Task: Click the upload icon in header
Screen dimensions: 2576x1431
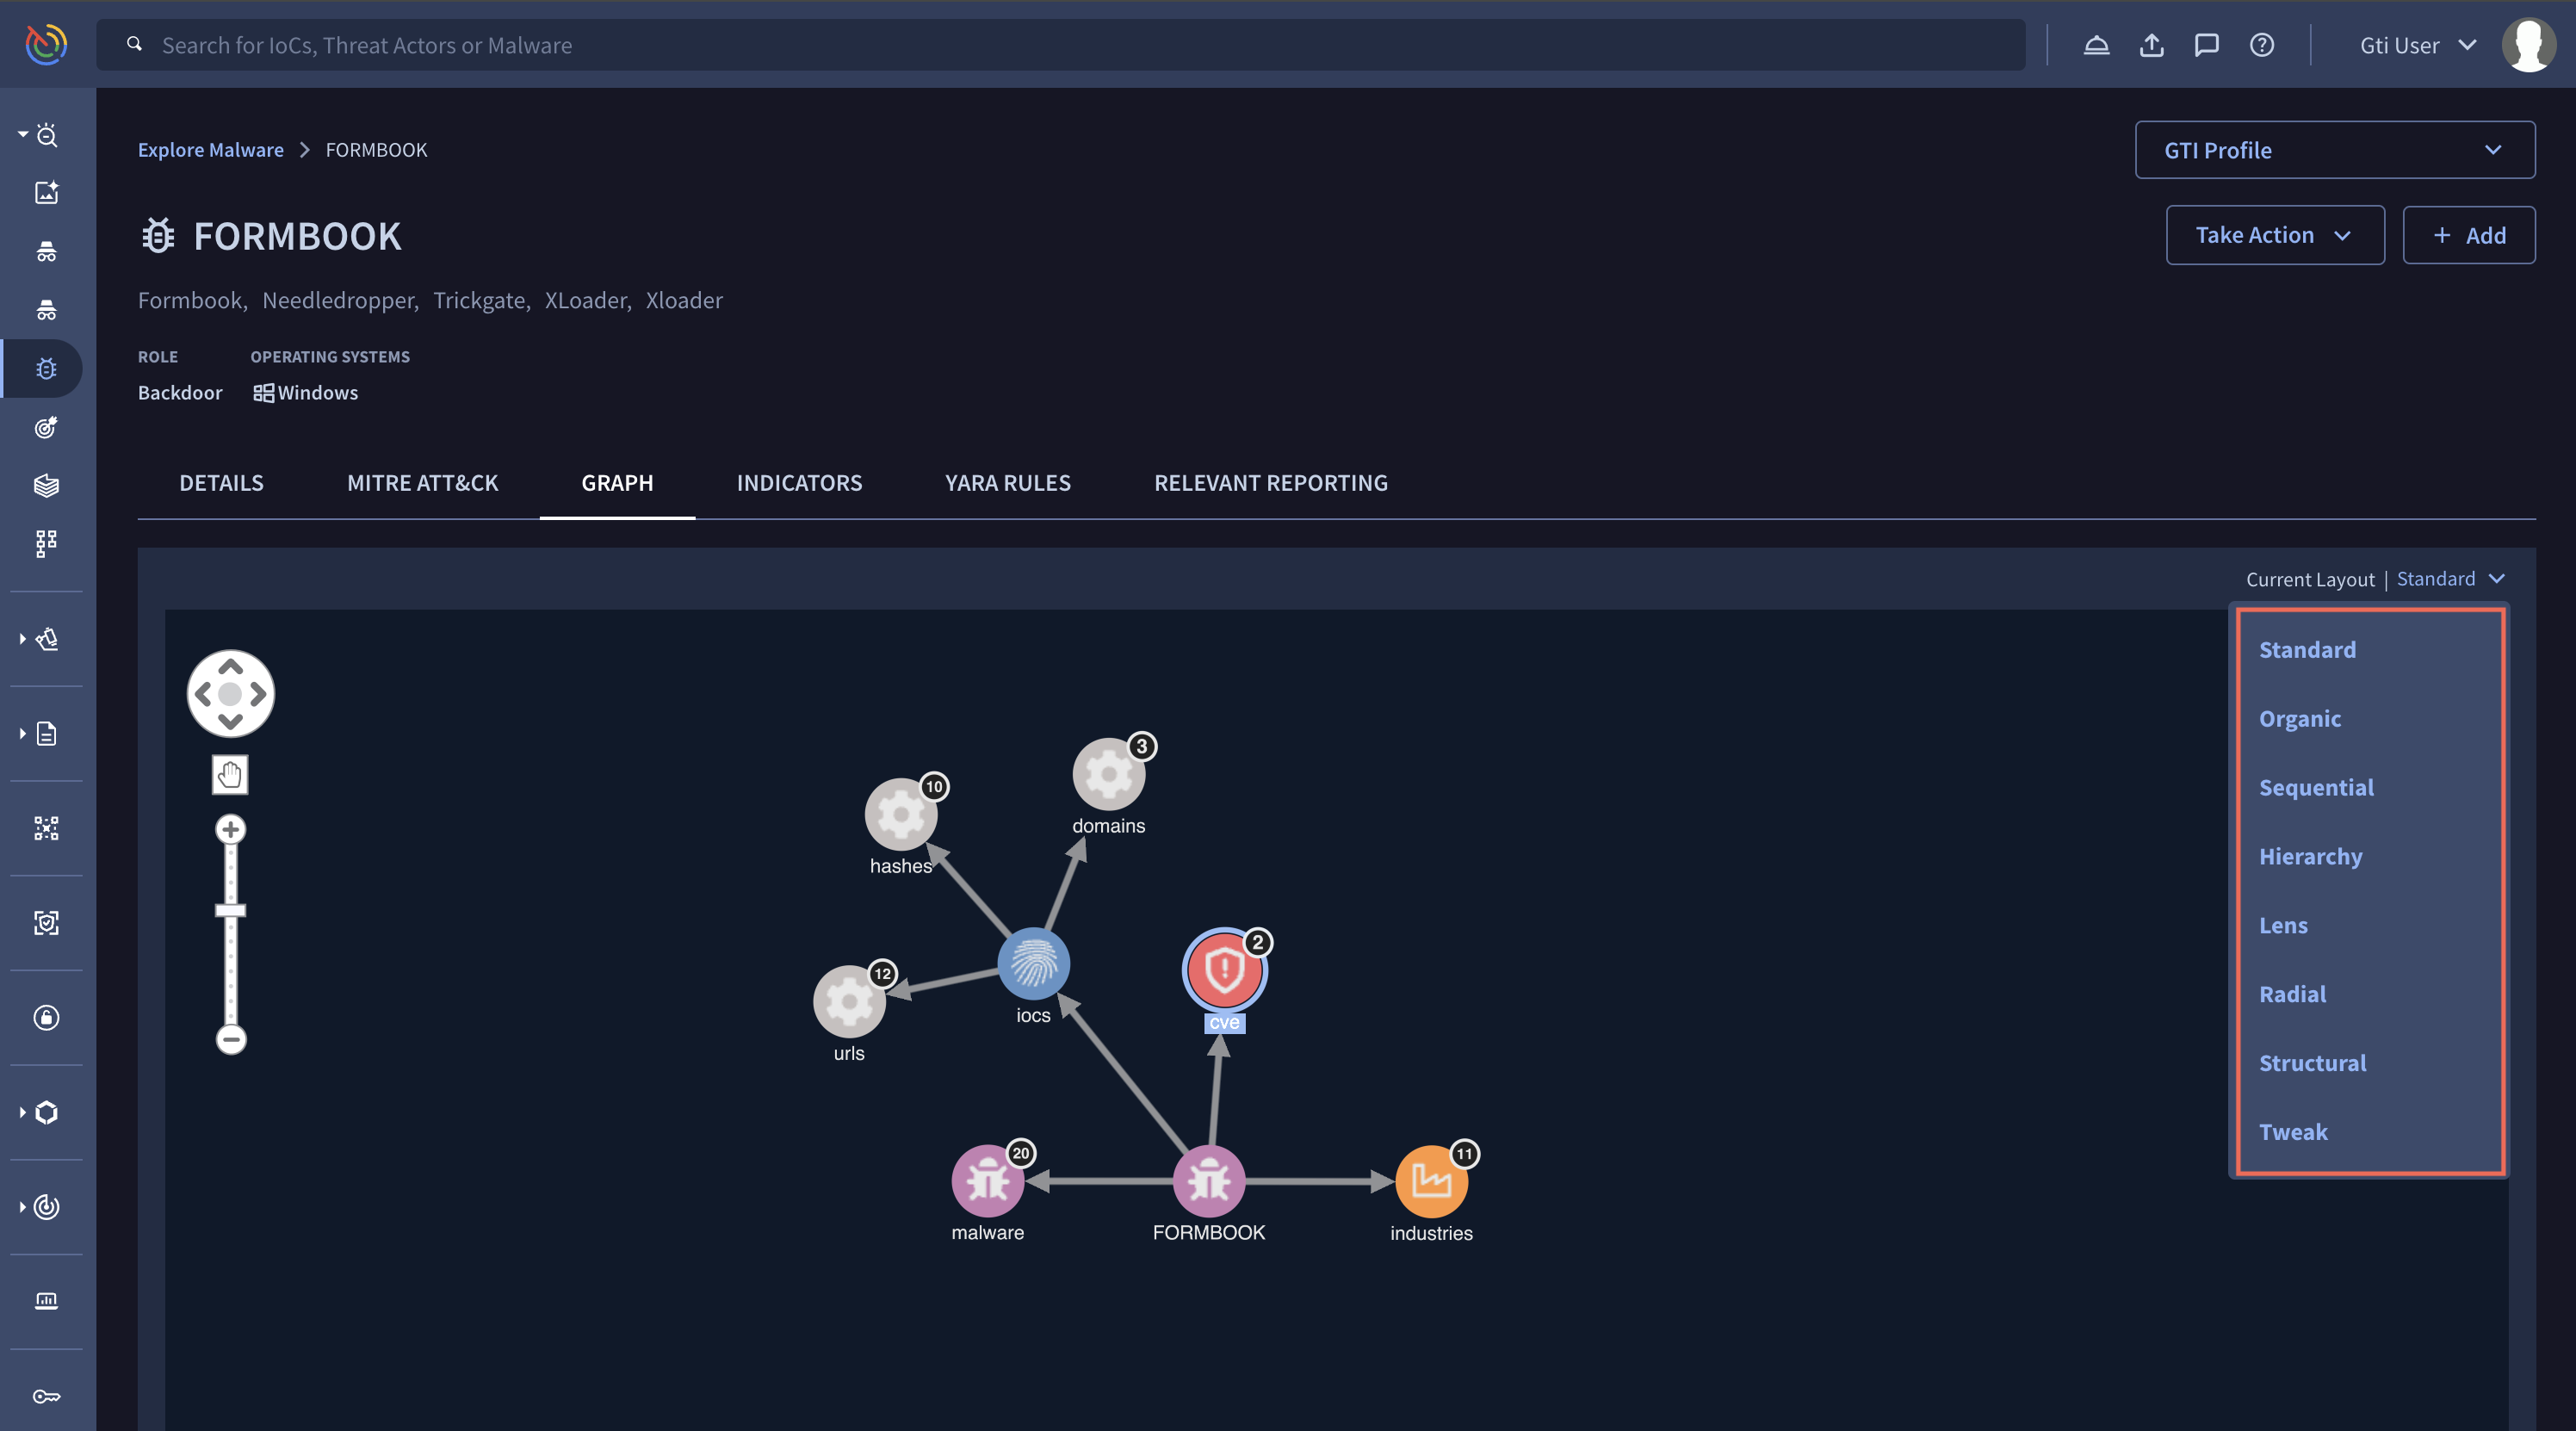Action: [x=2151, y=45]
